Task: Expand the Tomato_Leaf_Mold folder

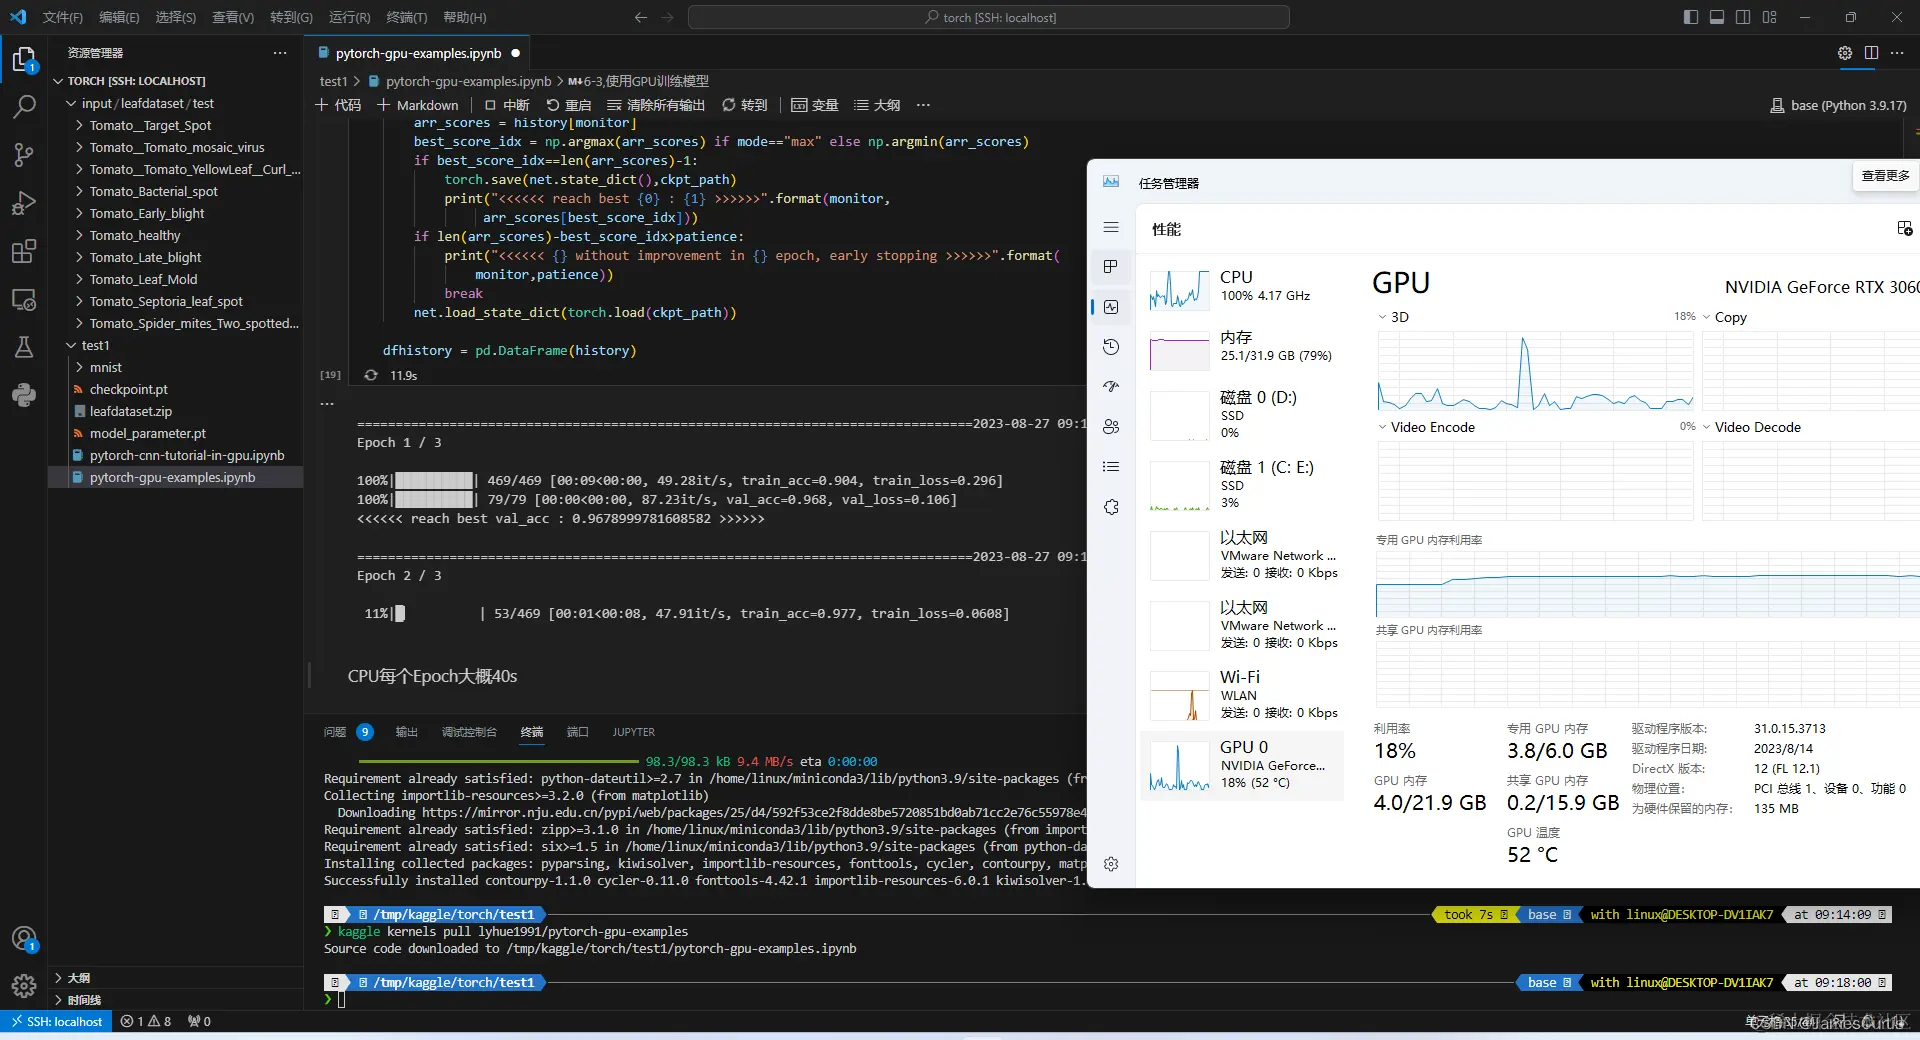Action: click(x=143, y=279)
